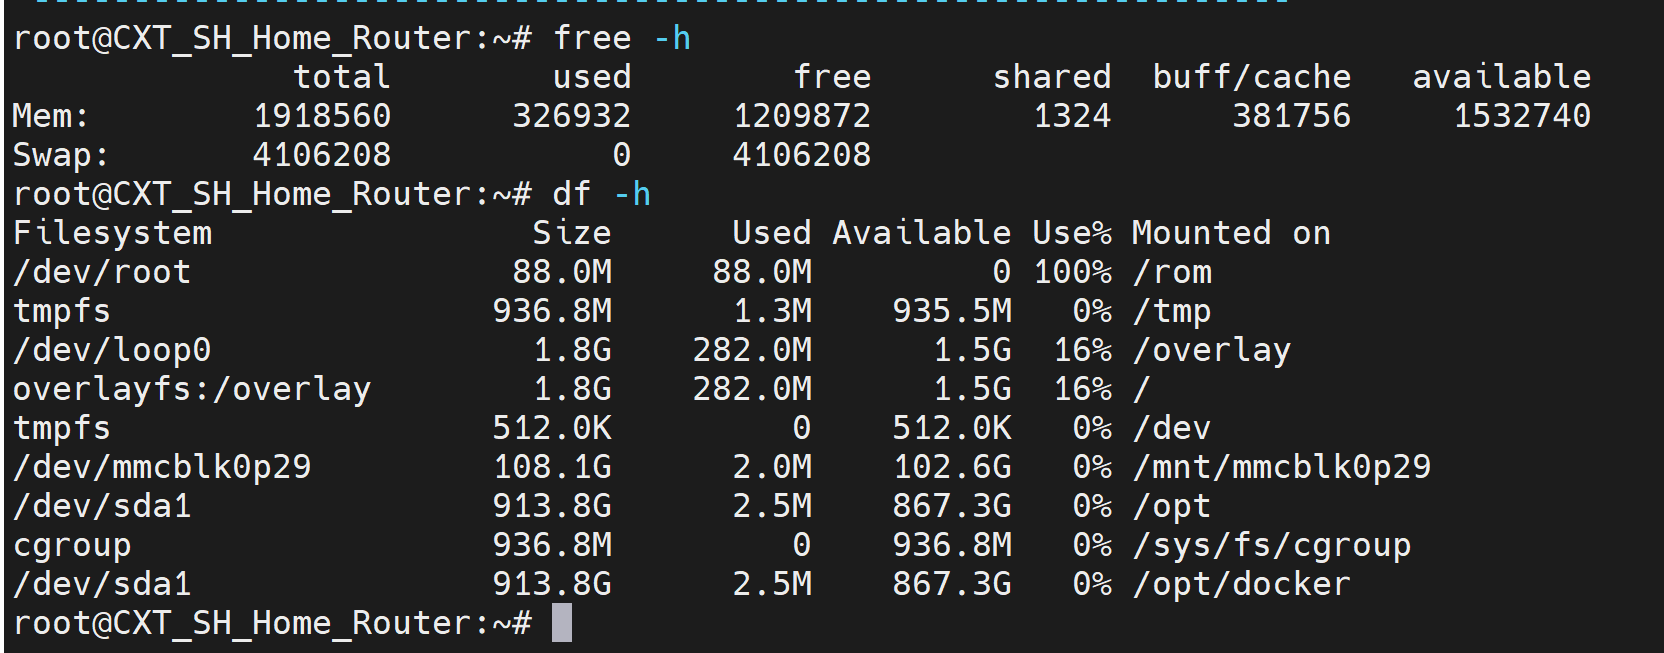
Task: Select the cgroup filesystem entry
Action: pos(72,545)
